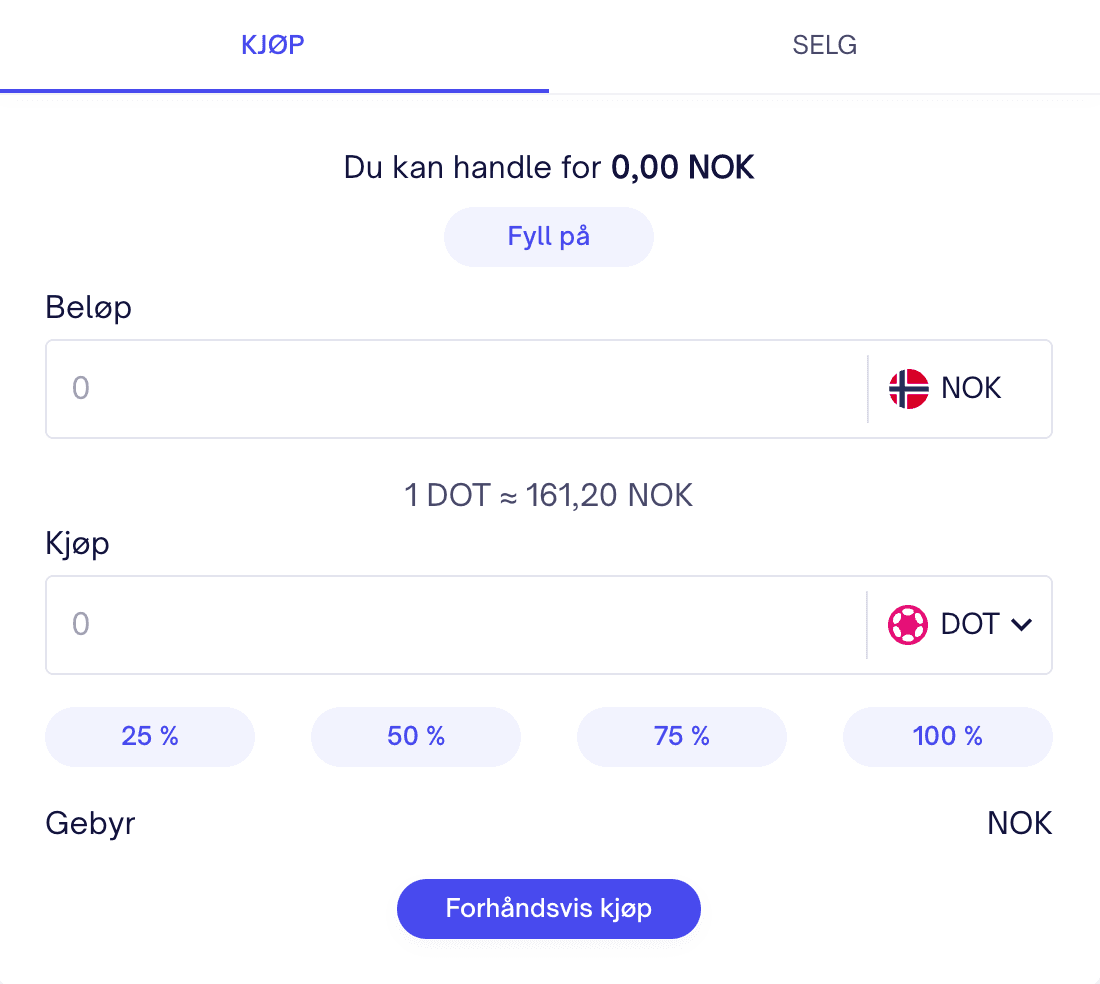Screen dimensions: 1100x984
Task: Focus the Kjøp DOT amount input field
Action: pyautogui.click(x=455, y=625)
